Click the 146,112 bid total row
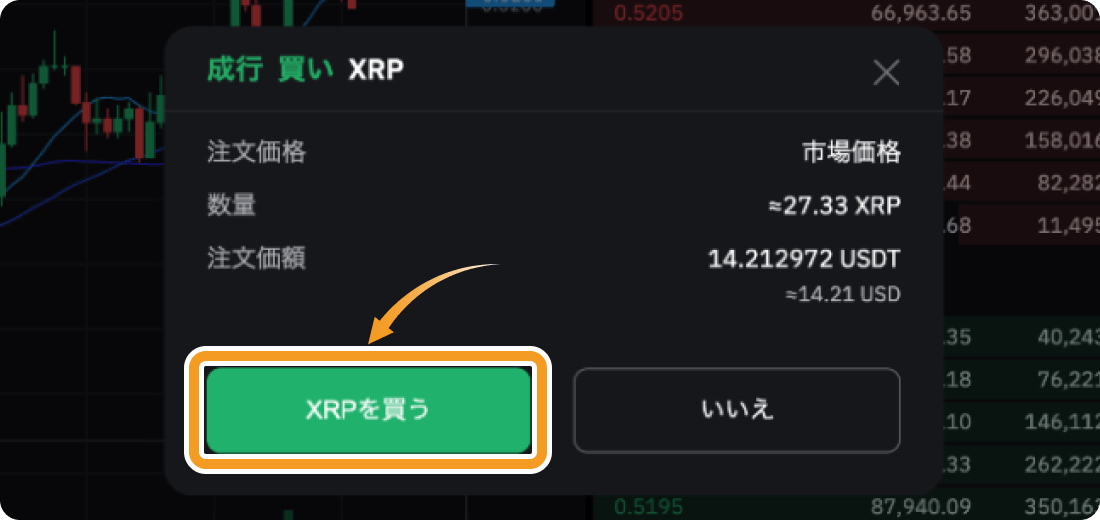The height and width of the screenshot is (520, 1100). point(1062,422)
